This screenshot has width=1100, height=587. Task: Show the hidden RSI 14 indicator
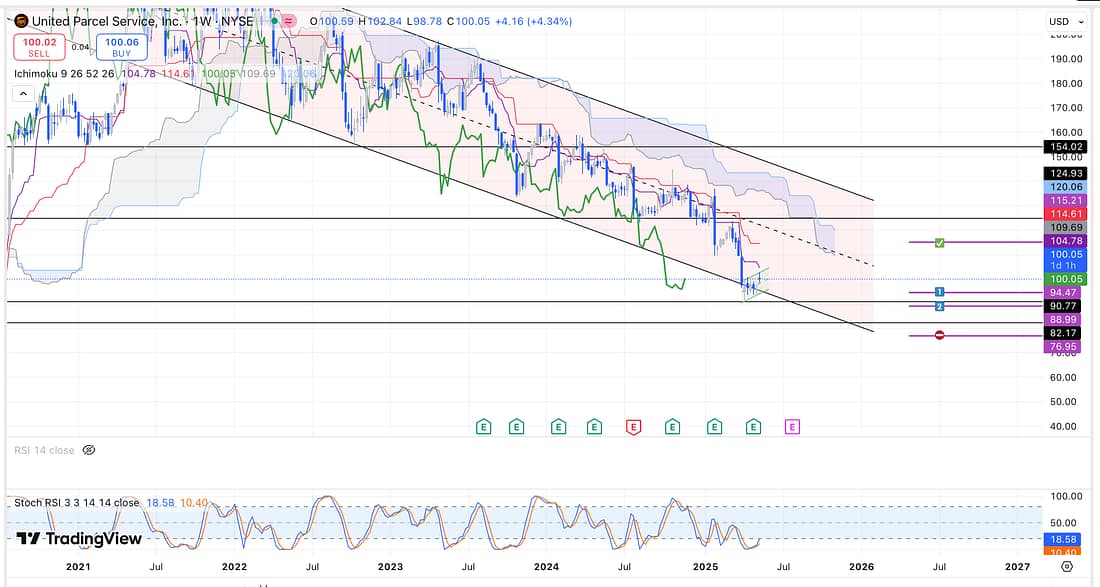(88, 450)
